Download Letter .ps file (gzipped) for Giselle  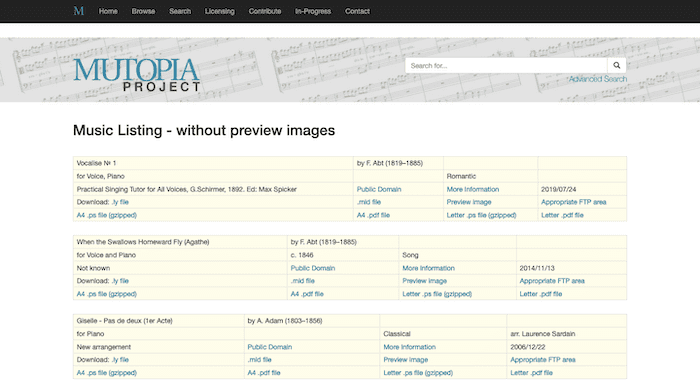[418, 373]
